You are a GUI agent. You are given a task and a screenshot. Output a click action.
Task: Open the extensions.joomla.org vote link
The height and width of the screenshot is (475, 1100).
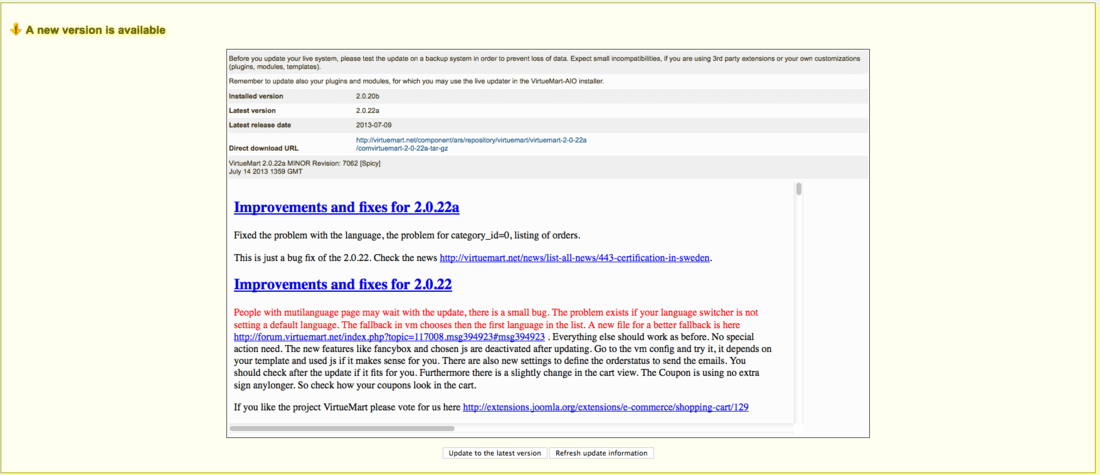pyautogui.click(x=605, y=406)
